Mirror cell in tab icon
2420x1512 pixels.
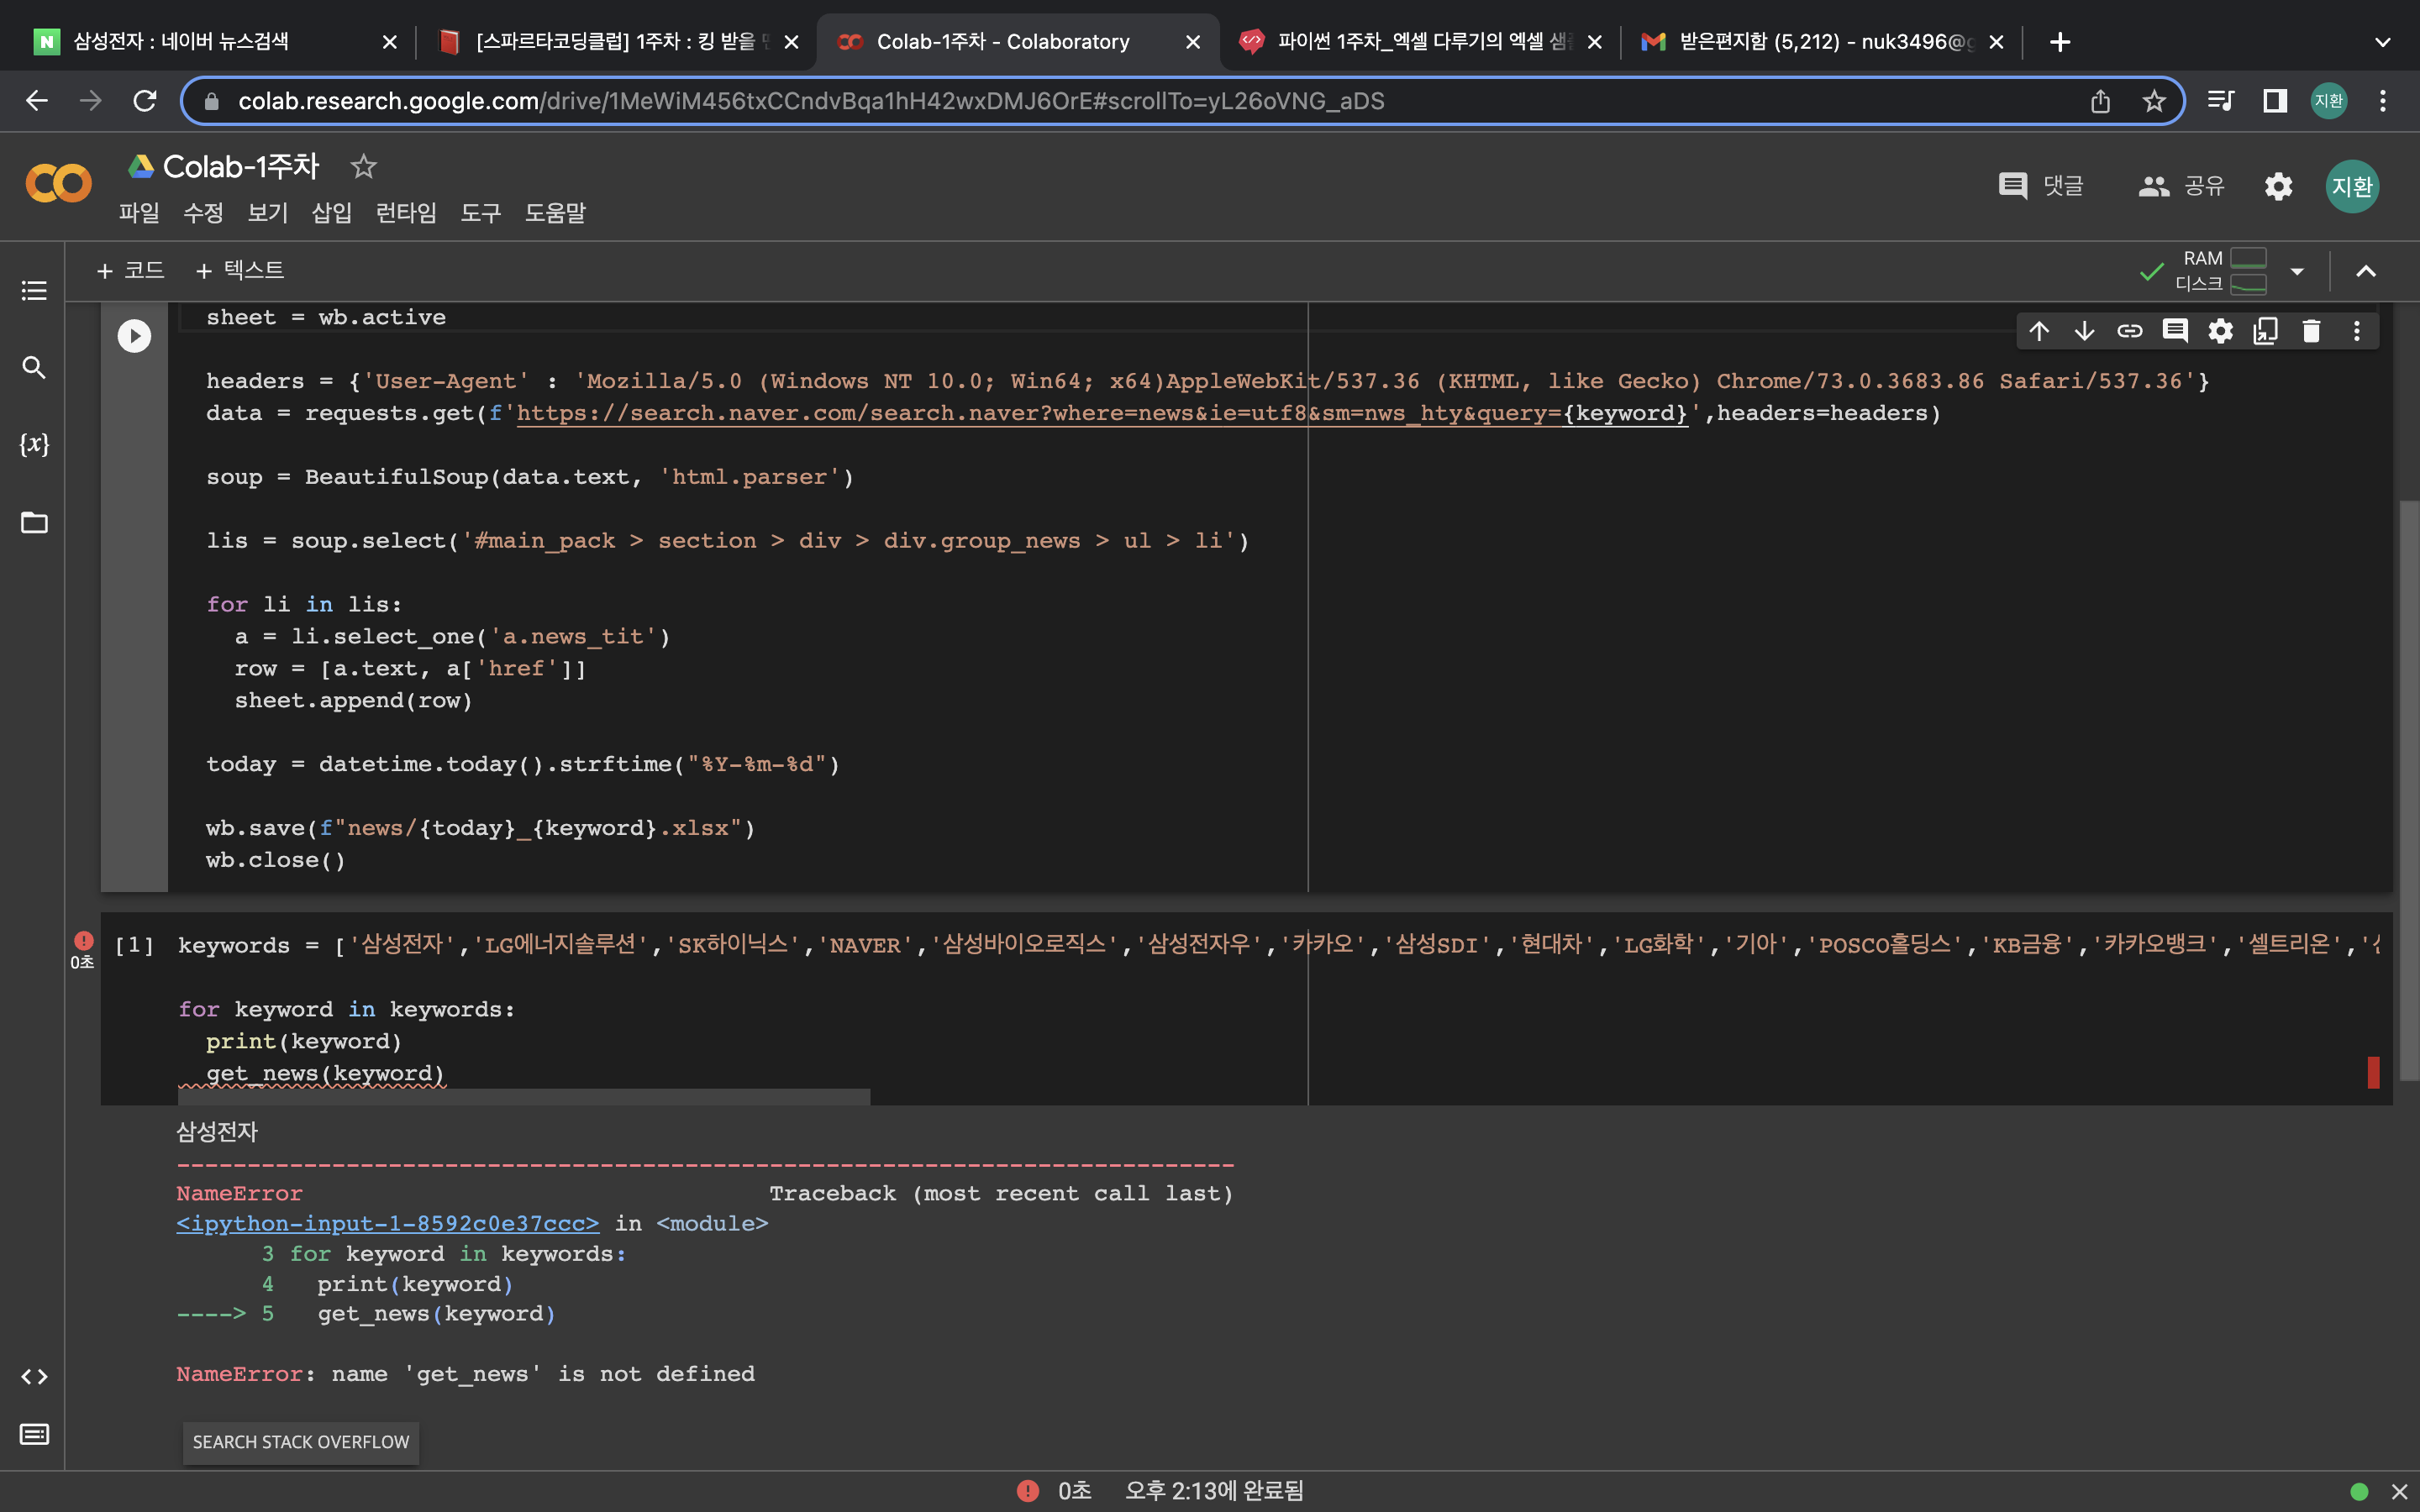pyautogui.click(x=2266, y=331)
